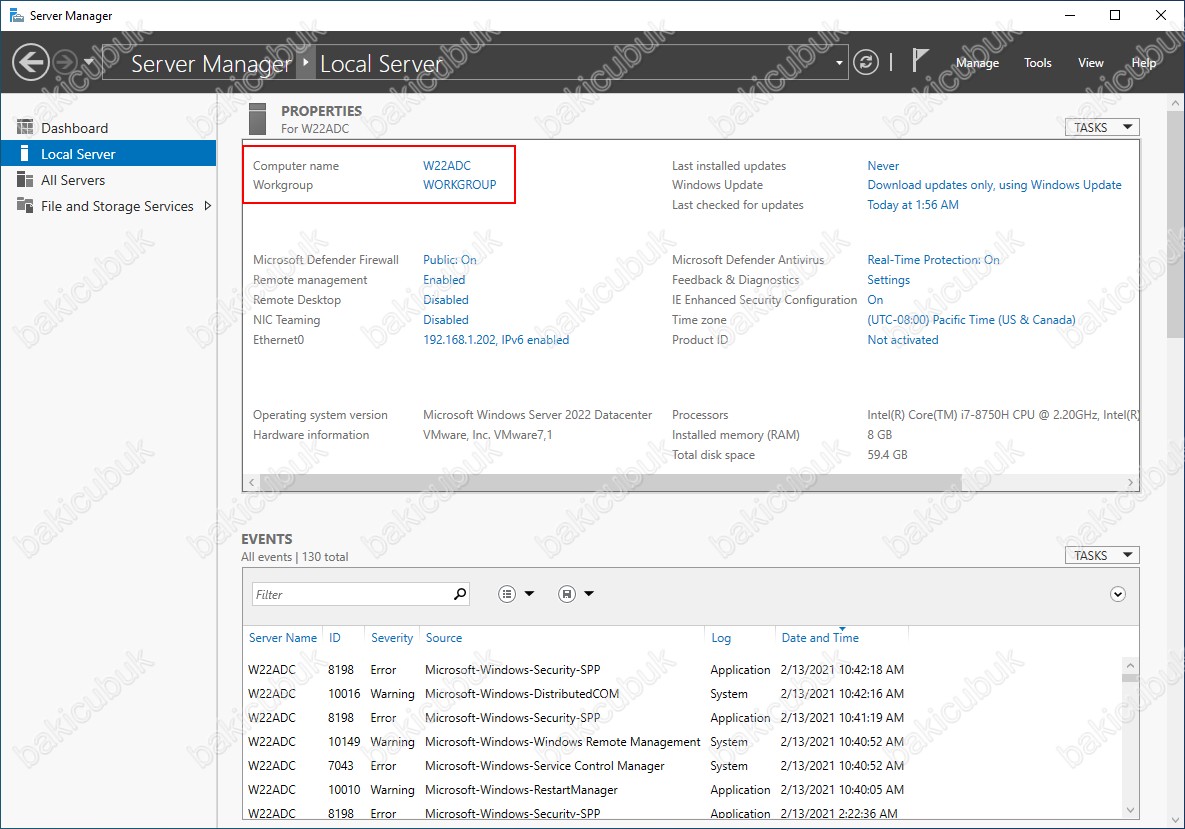
Task: Click On for IE Enhanced Security Configuration
Action: pos(875,300)
